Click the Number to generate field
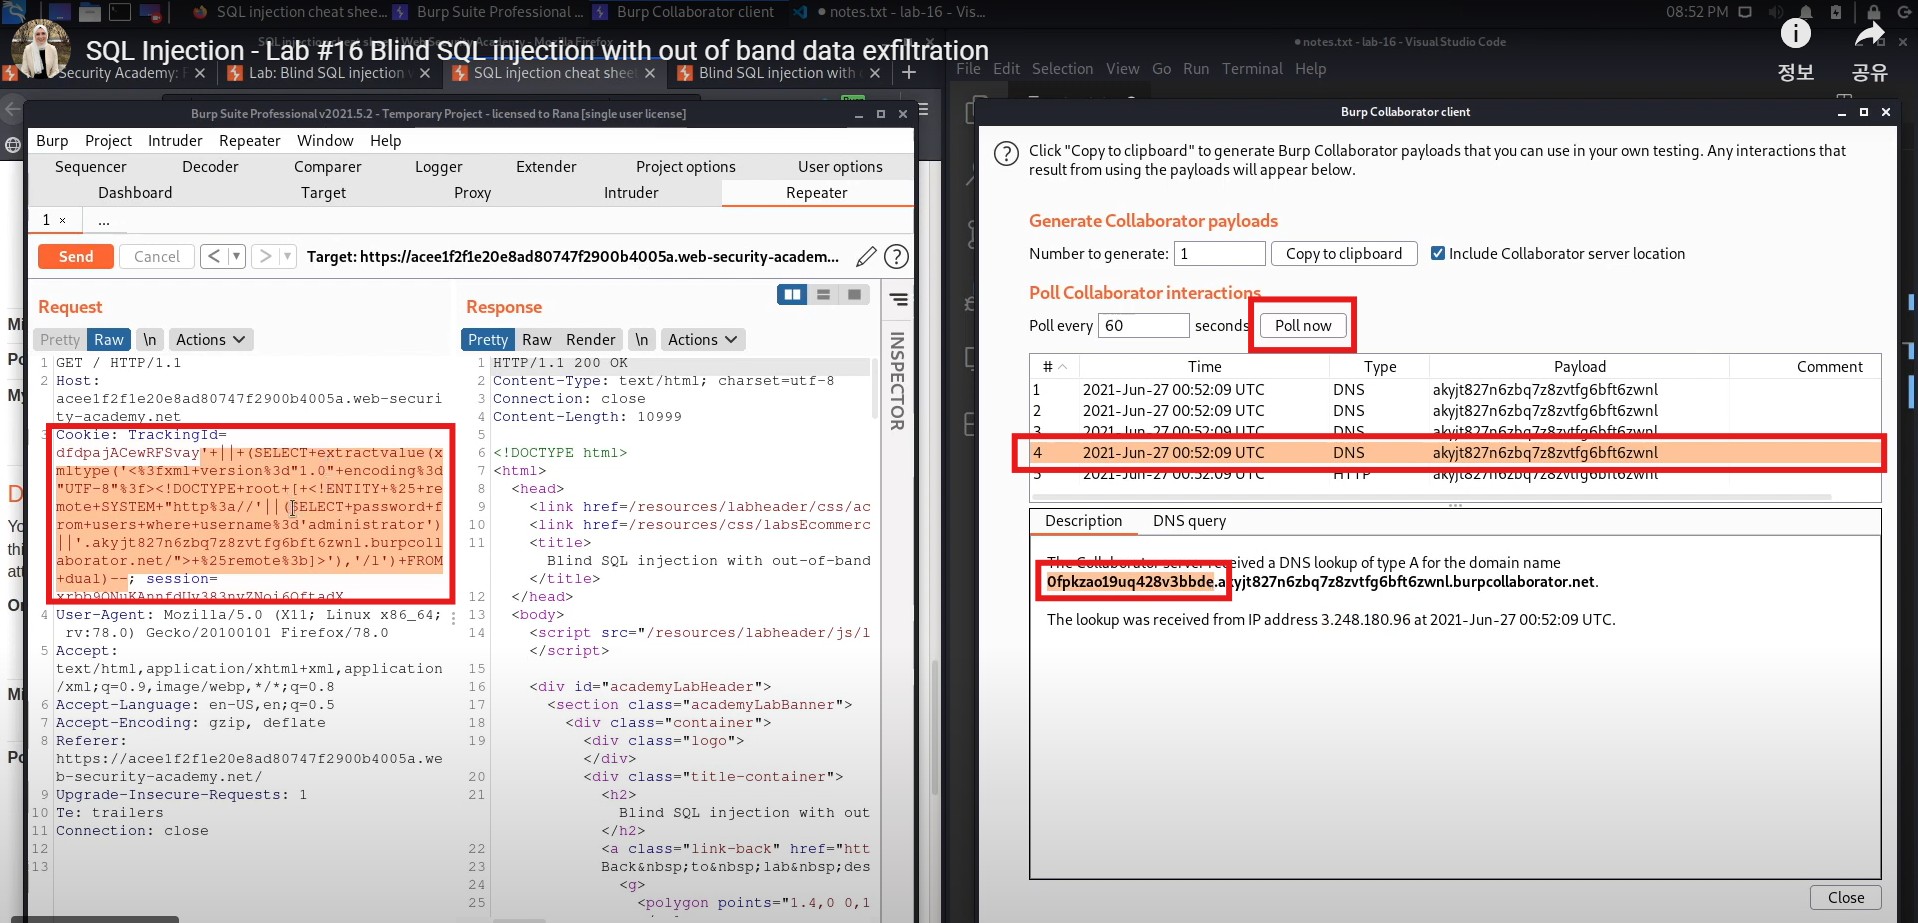 tap(1219, 254)
